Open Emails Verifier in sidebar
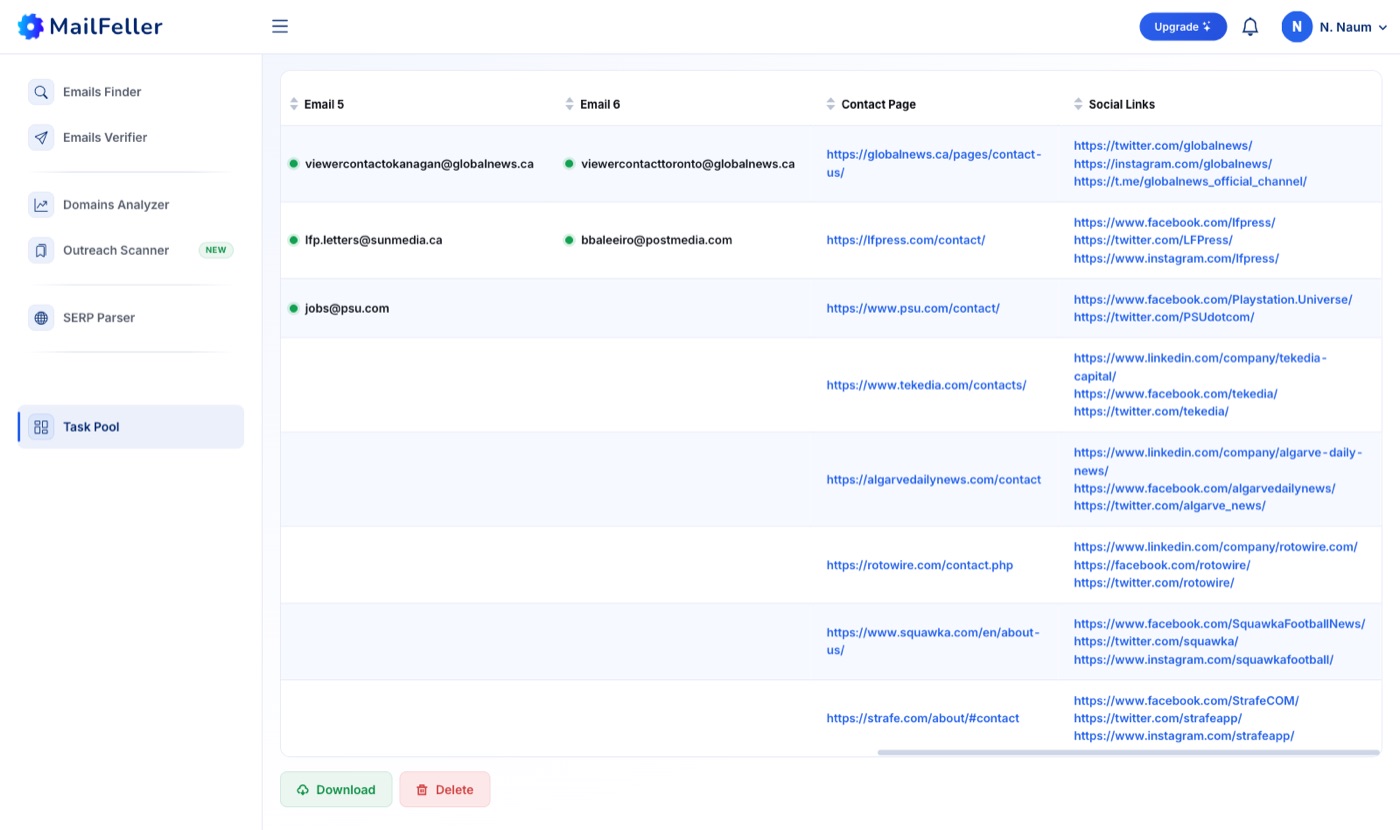Image resolution: width=1400 pixels, height=830 pixels. 131,138
